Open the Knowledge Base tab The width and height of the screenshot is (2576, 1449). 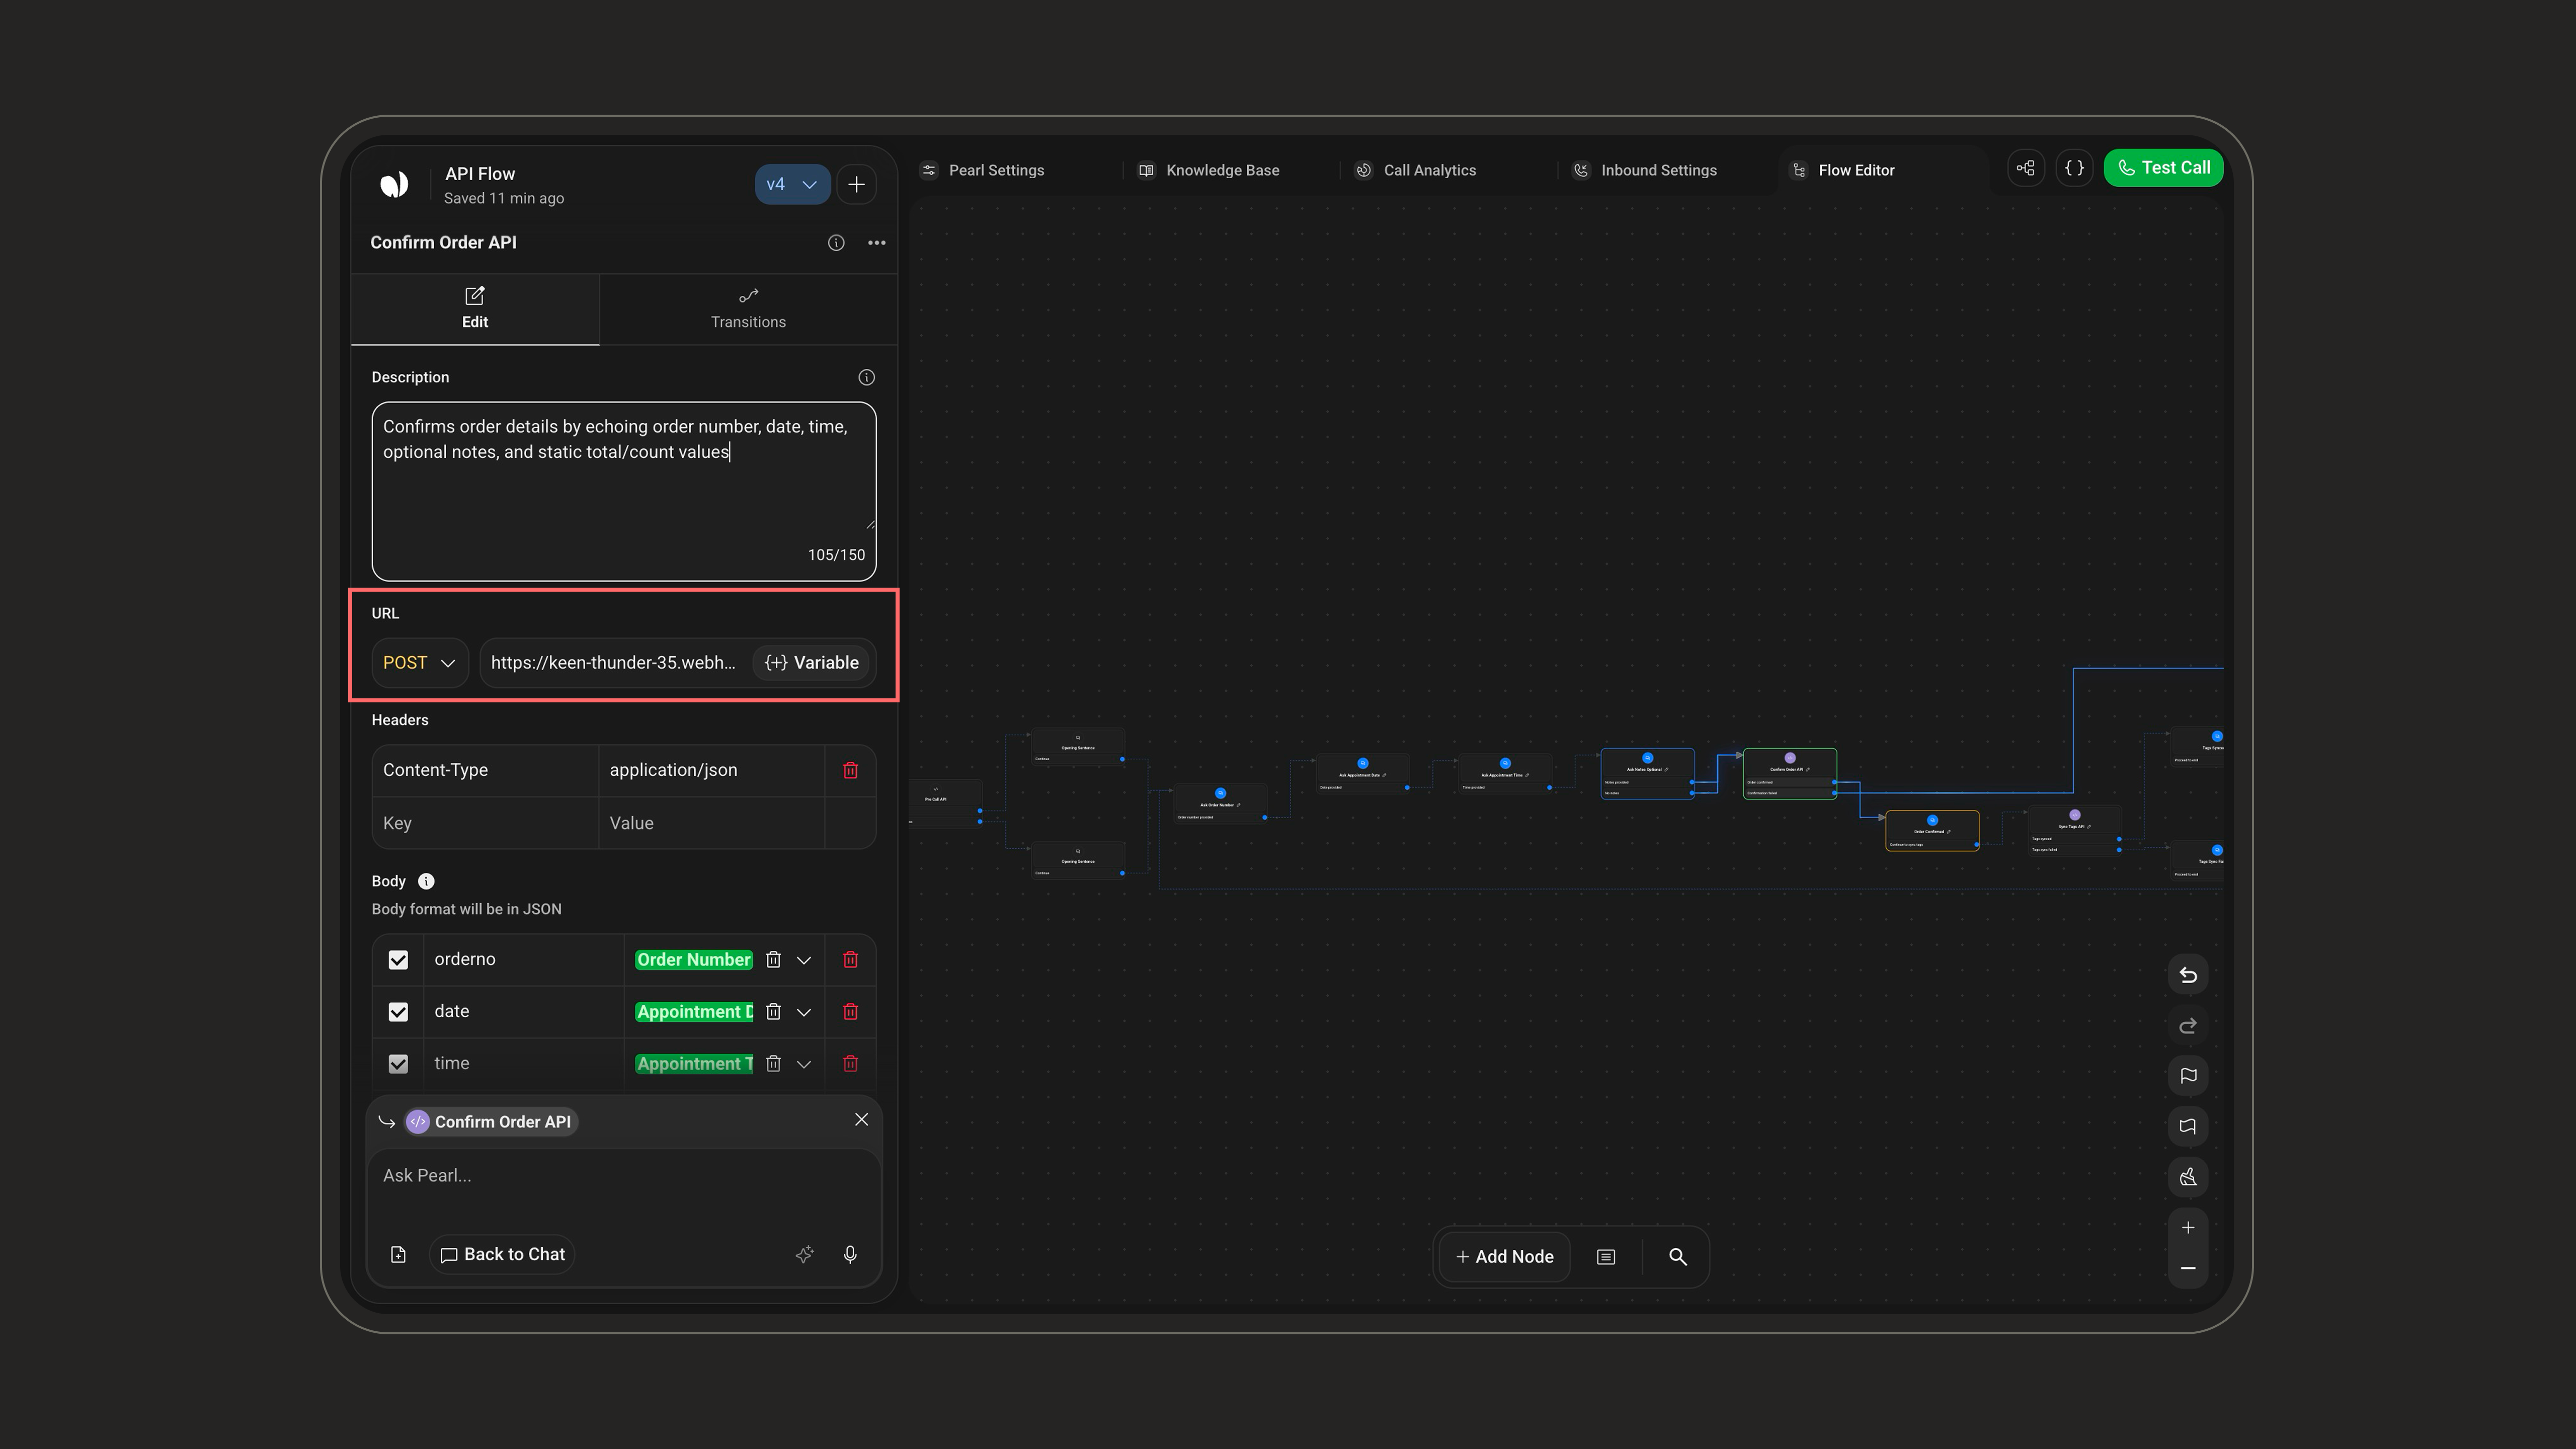coord(1210,170)
